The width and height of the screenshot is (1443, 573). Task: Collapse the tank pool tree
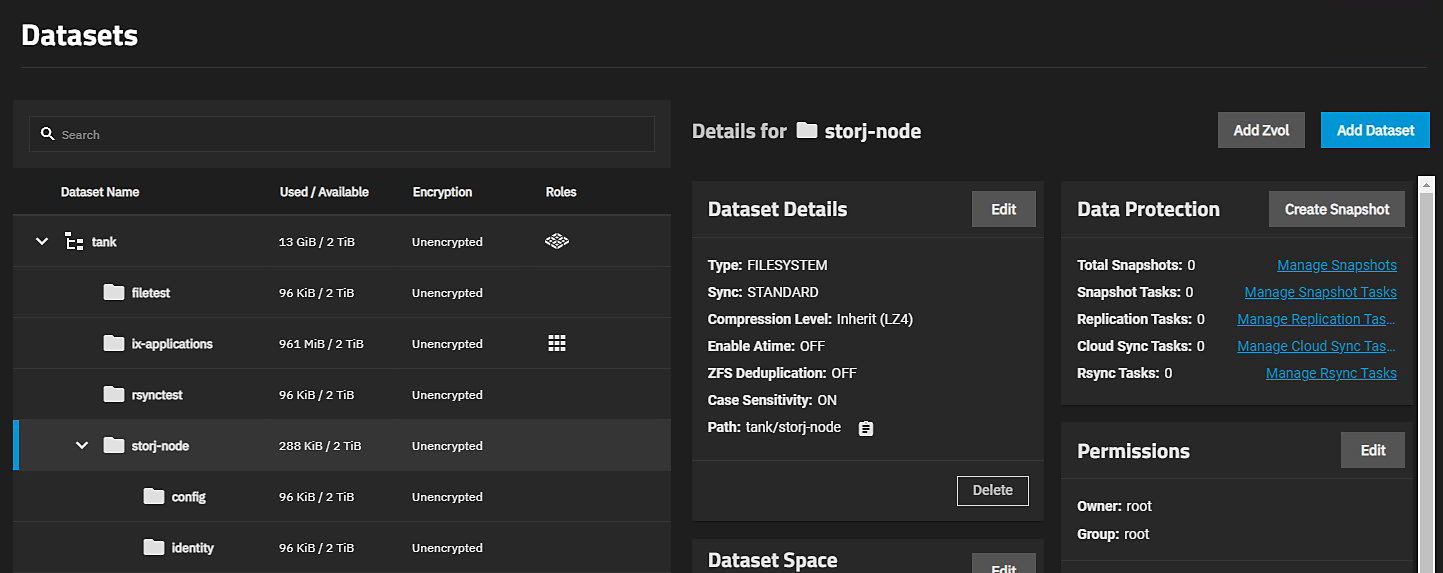click(42, 241)
